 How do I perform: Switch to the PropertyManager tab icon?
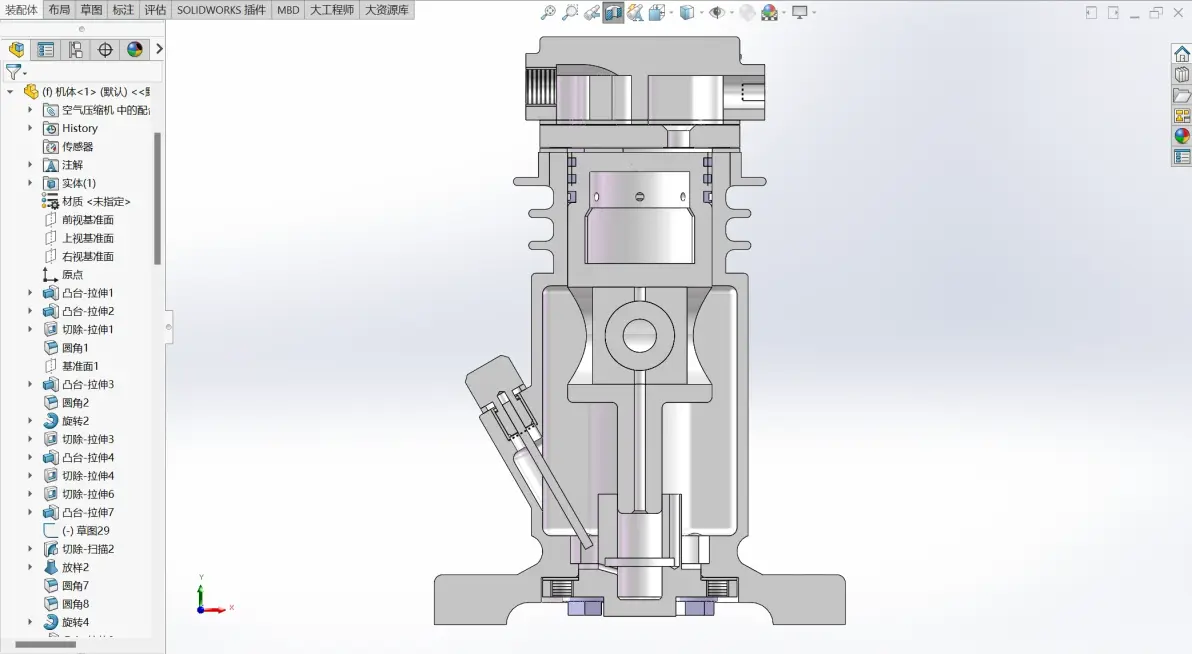click(x=46, y=49)
